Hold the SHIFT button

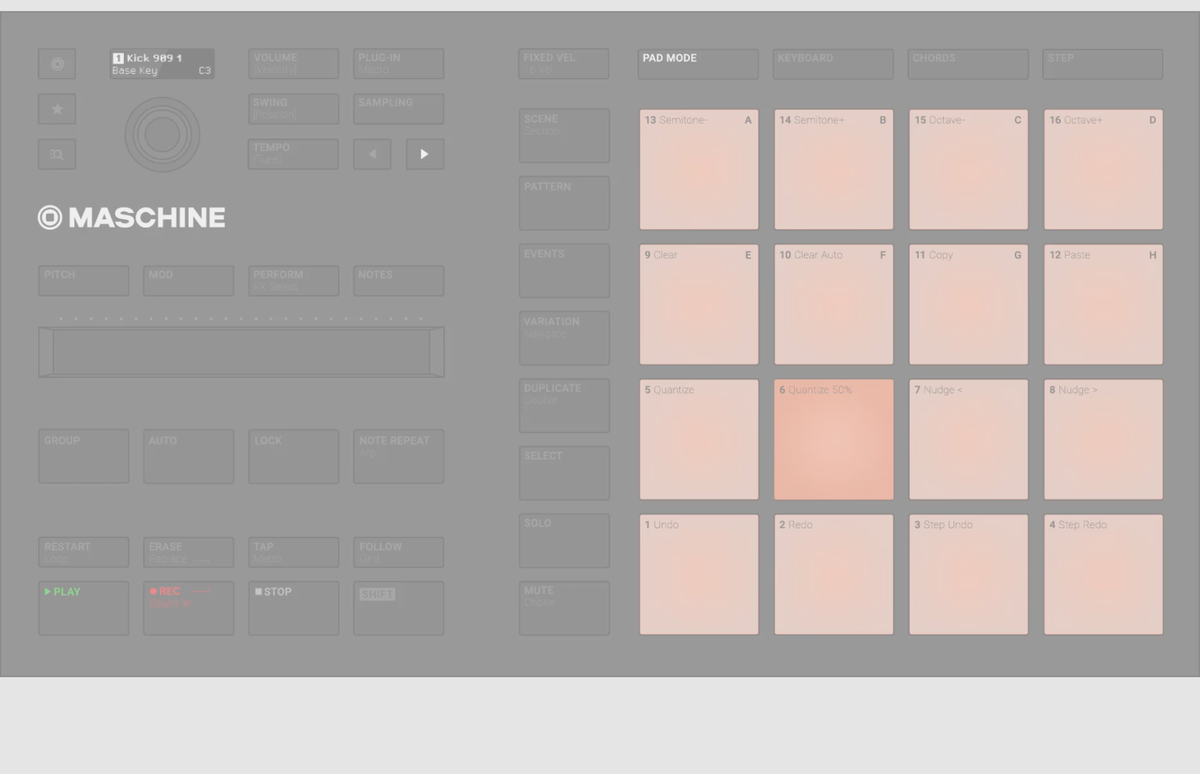tap(399, 609)
